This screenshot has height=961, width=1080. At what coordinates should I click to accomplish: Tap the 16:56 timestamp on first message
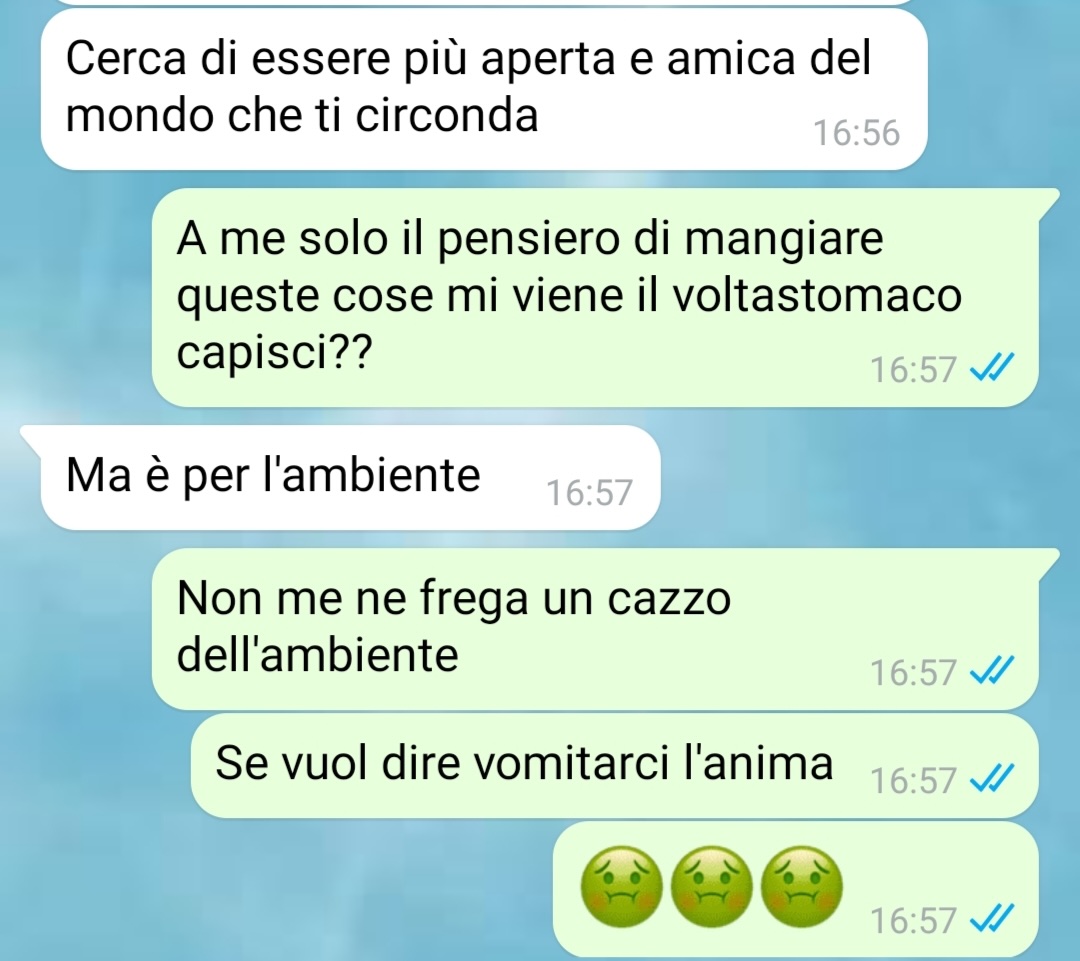(857, 132)
